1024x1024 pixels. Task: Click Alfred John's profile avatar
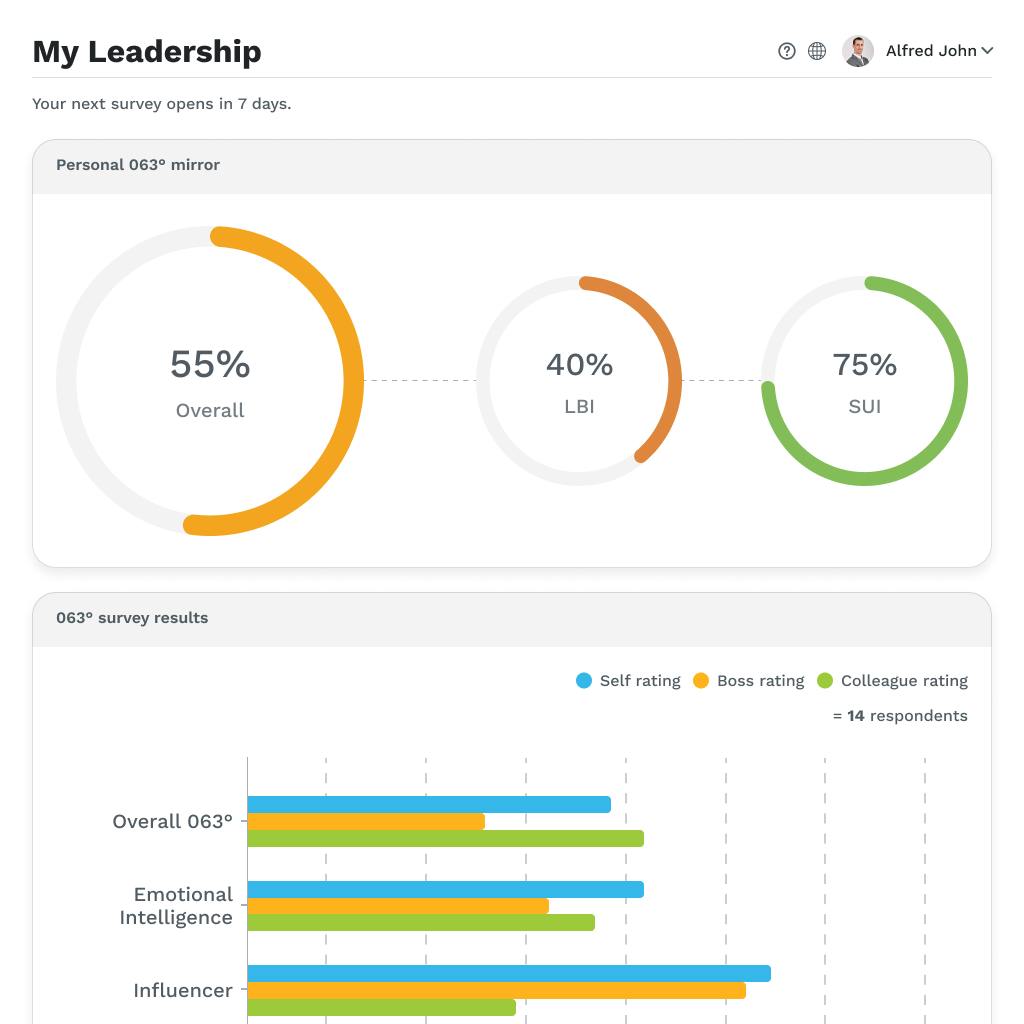tap(858, 51)
